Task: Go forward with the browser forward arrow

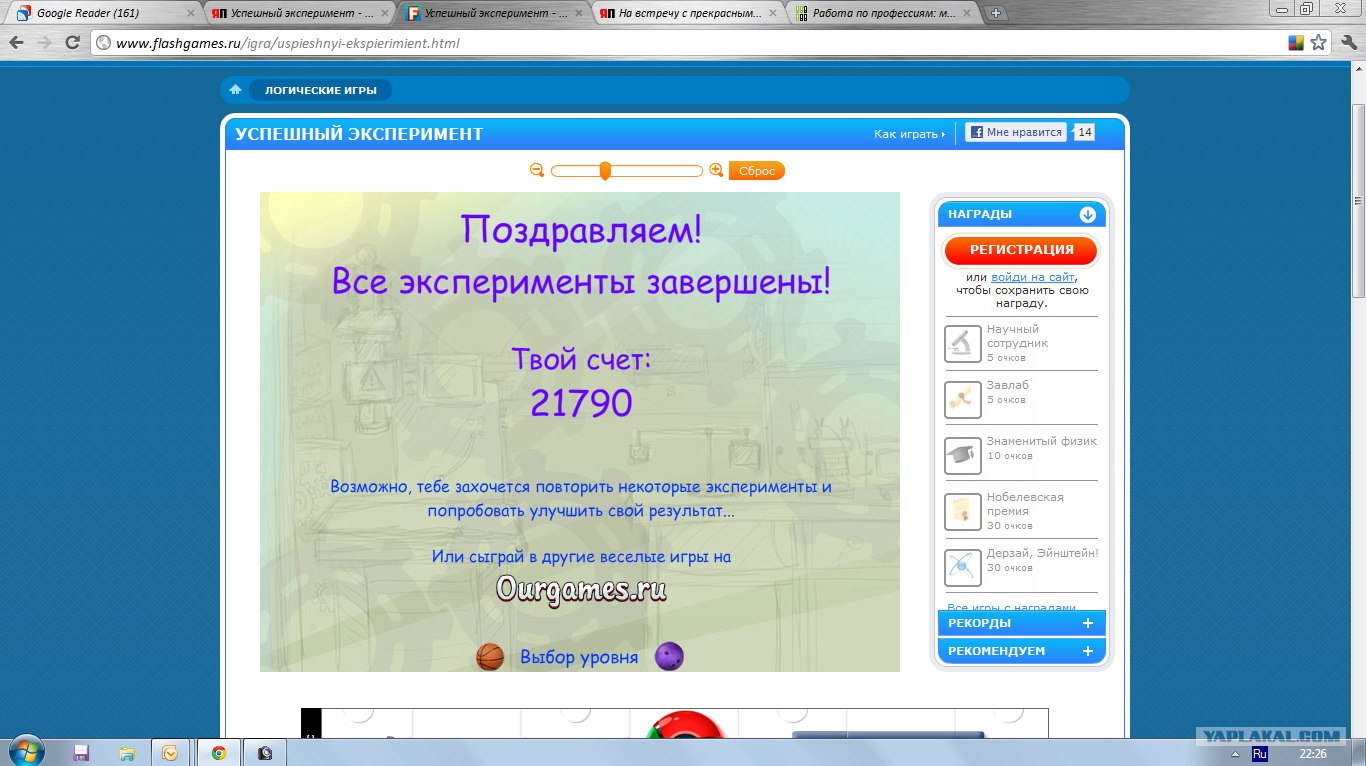Action: tap(44, 43)
